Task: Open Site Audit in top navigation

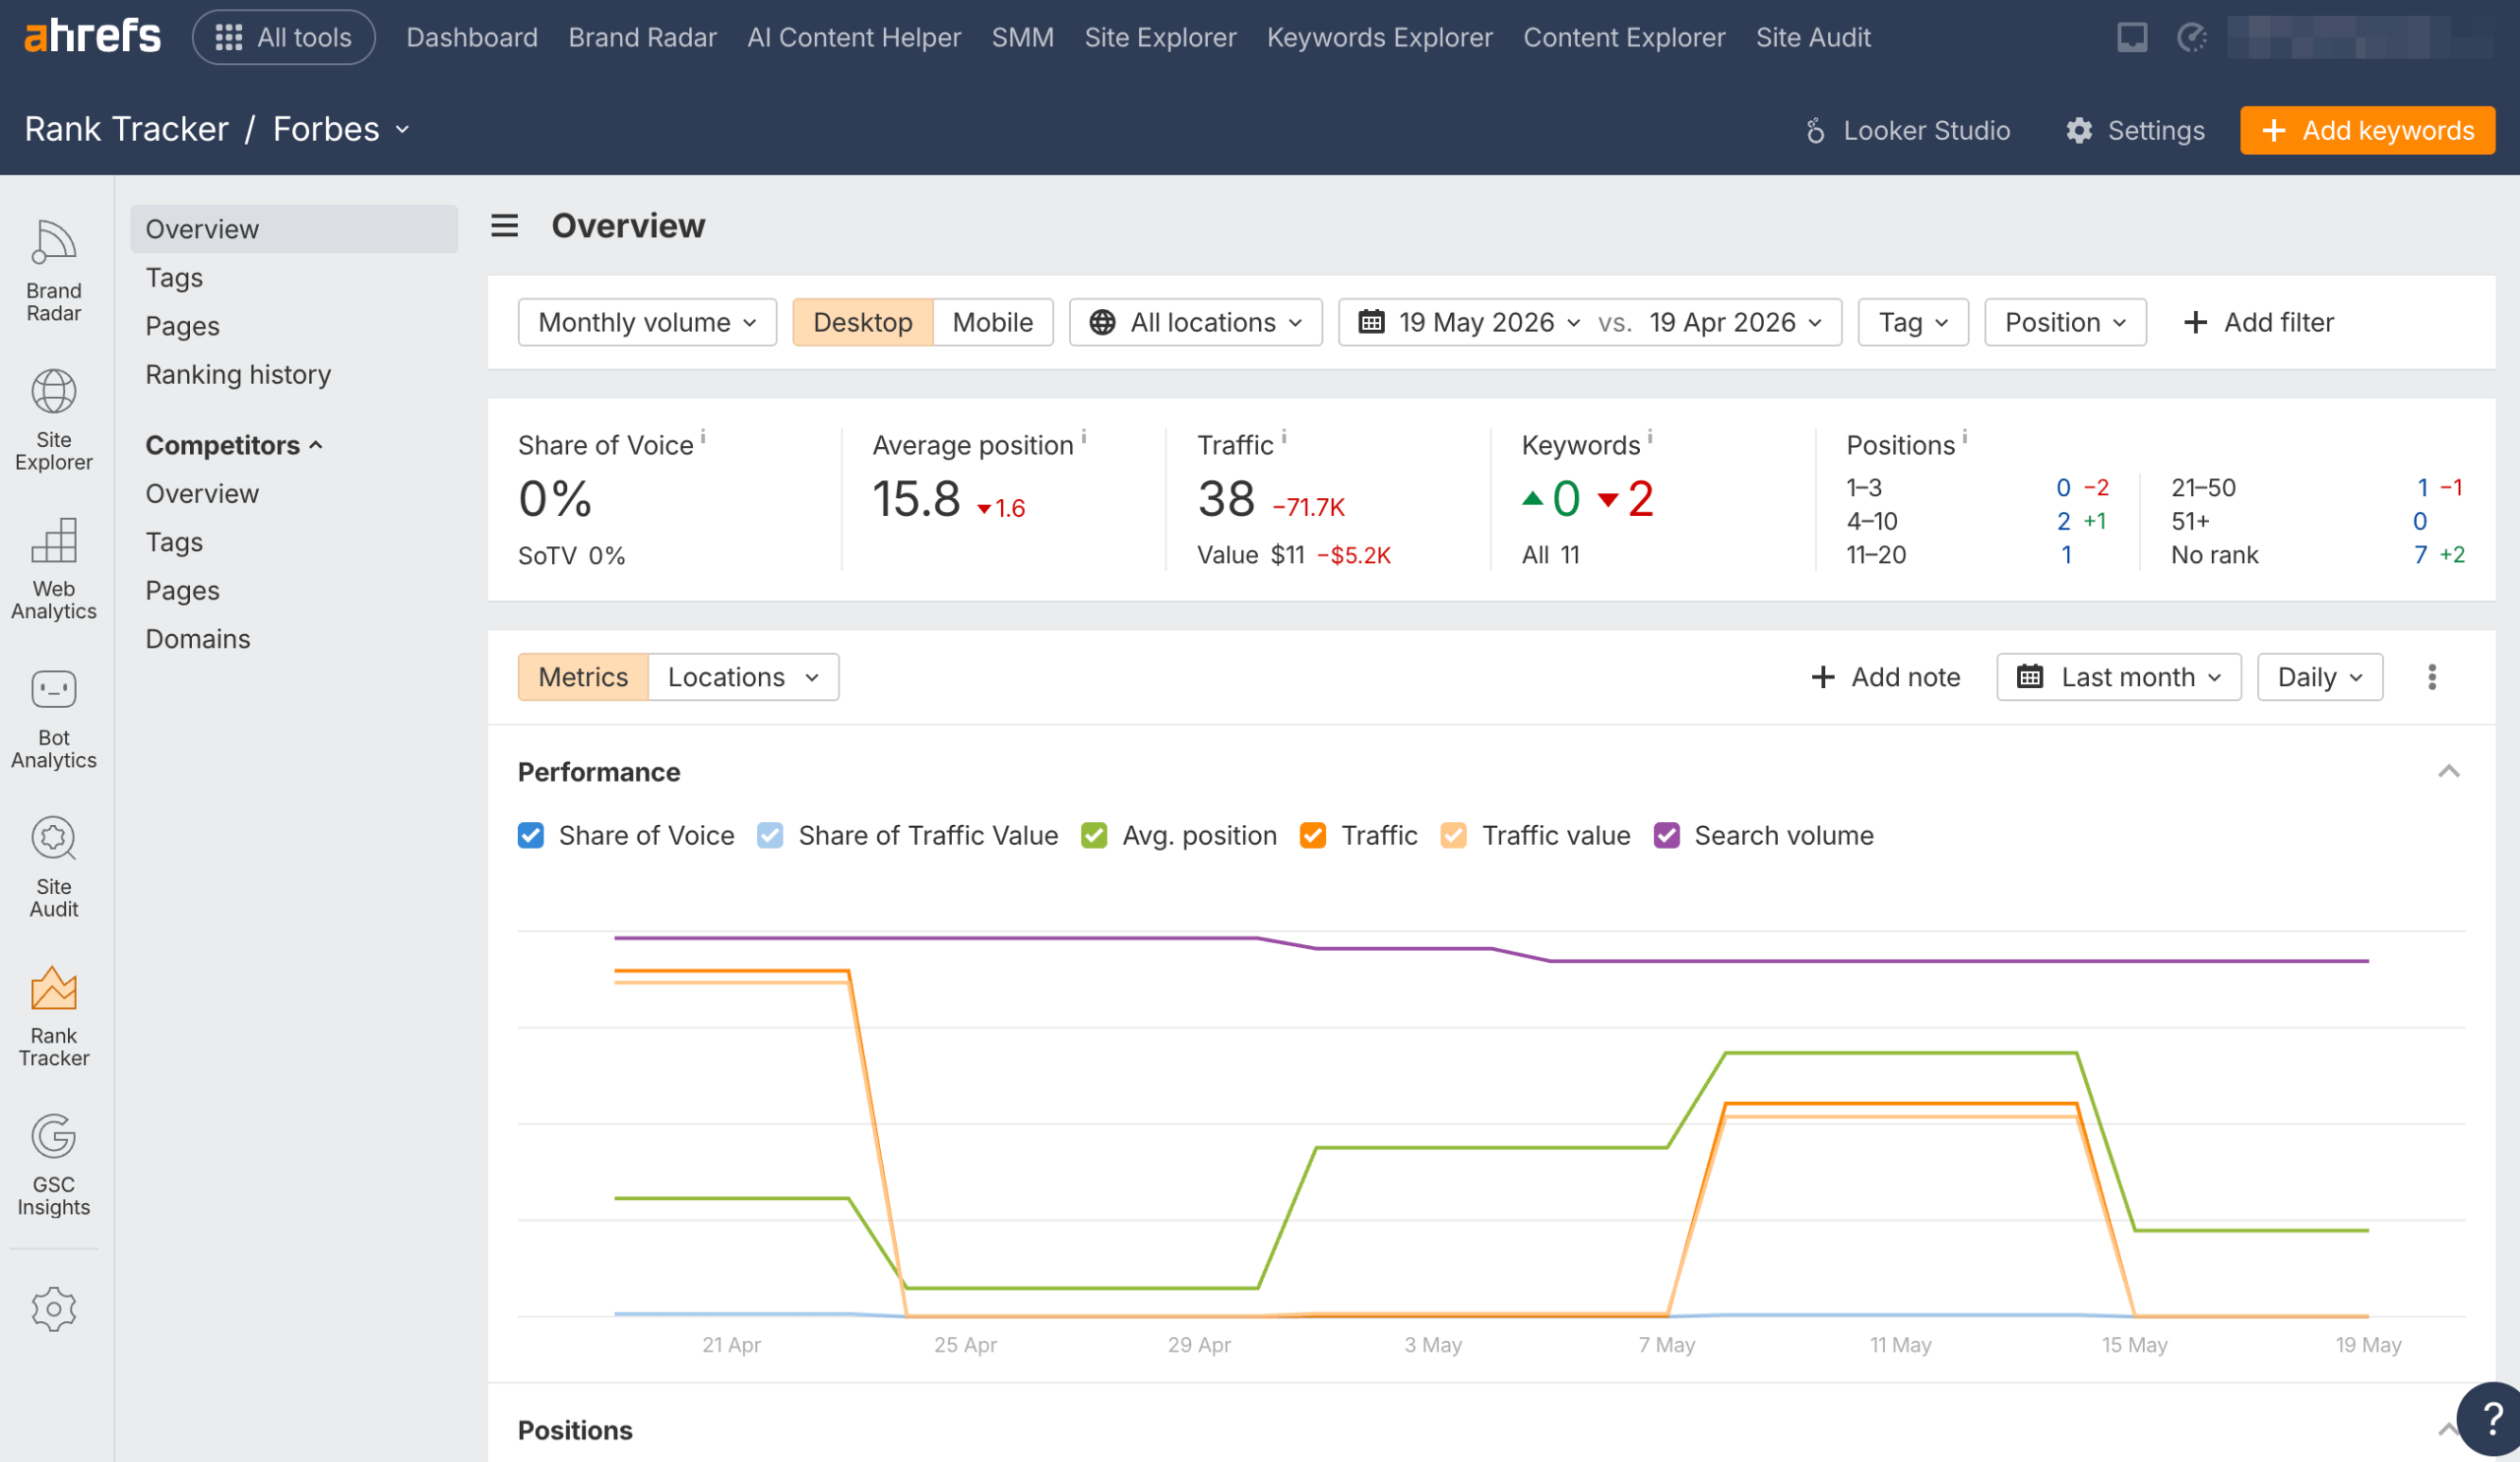Action: coord(1813,37)
